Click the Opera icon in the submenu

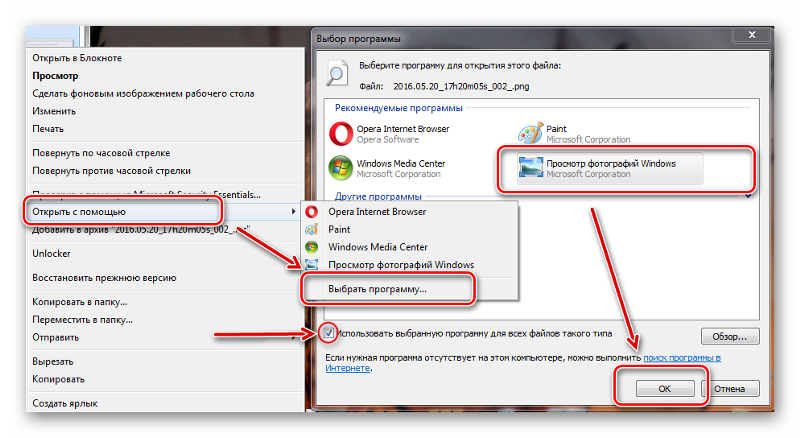(311, 211)
